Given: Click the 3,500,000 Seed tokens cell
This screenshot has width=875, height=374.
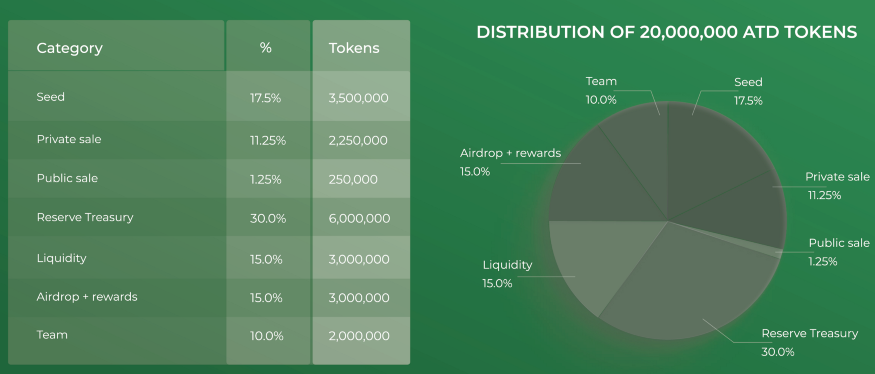Looking at the screenshot, I should pos(359,98).
